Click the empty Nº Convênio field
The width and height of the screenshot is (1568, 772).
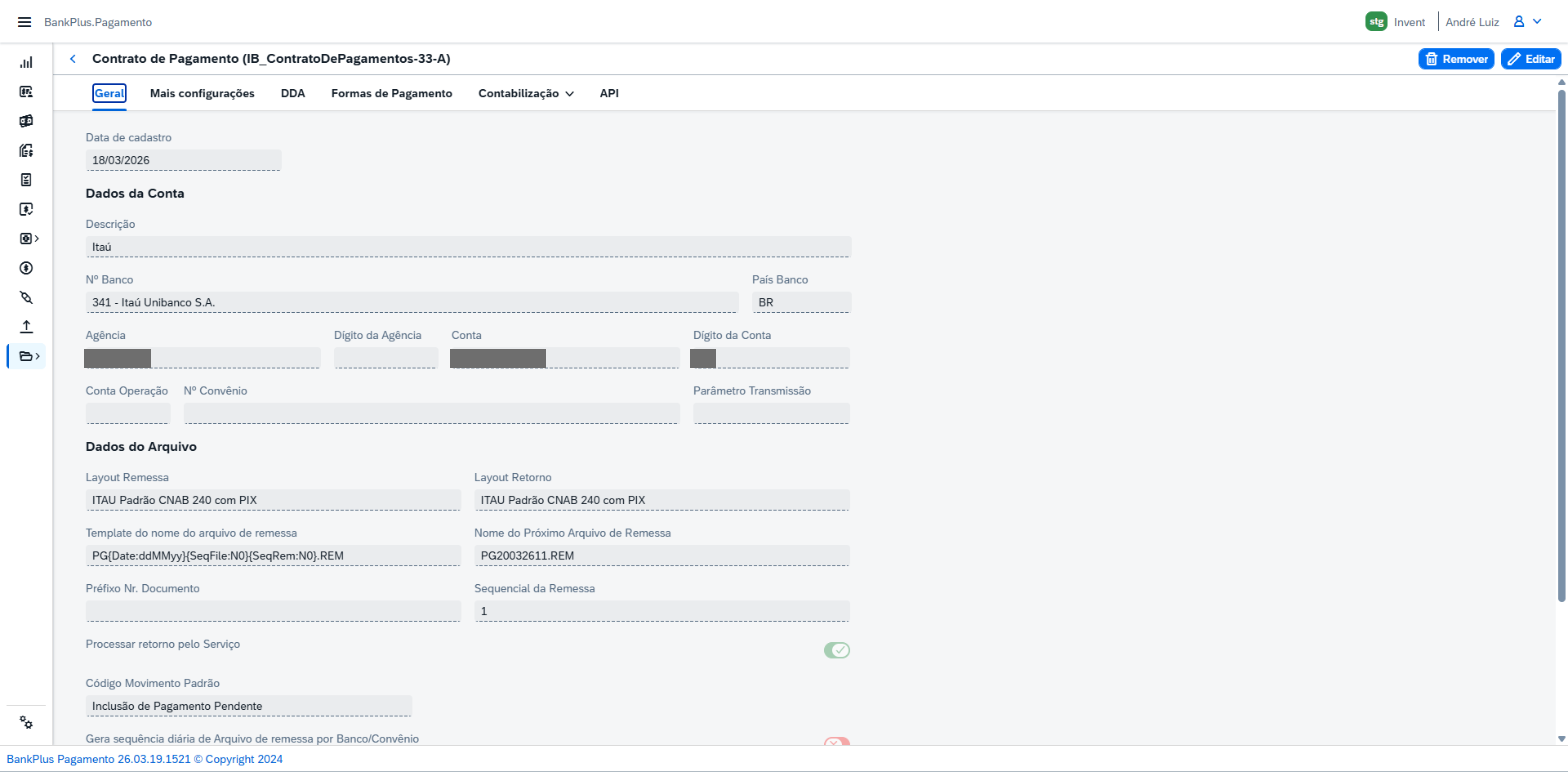click(432, 414)
